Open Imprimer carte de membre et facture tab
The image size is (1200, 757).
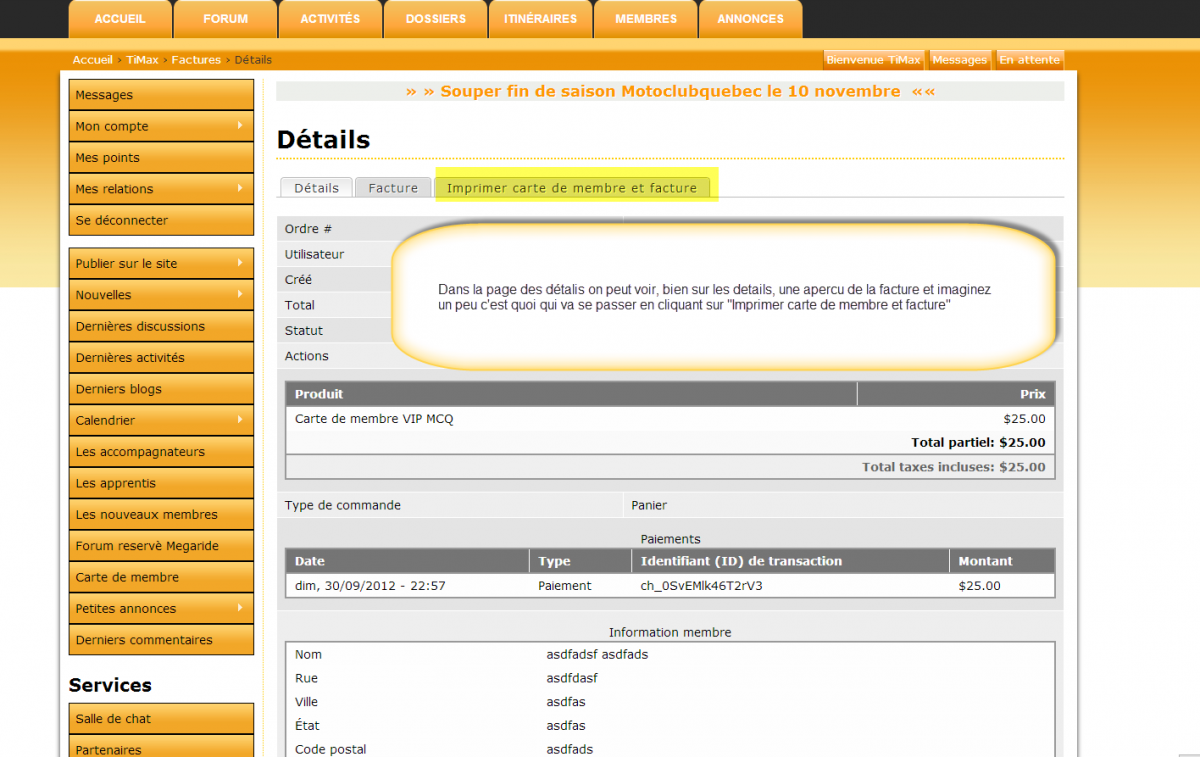point(572,187)
